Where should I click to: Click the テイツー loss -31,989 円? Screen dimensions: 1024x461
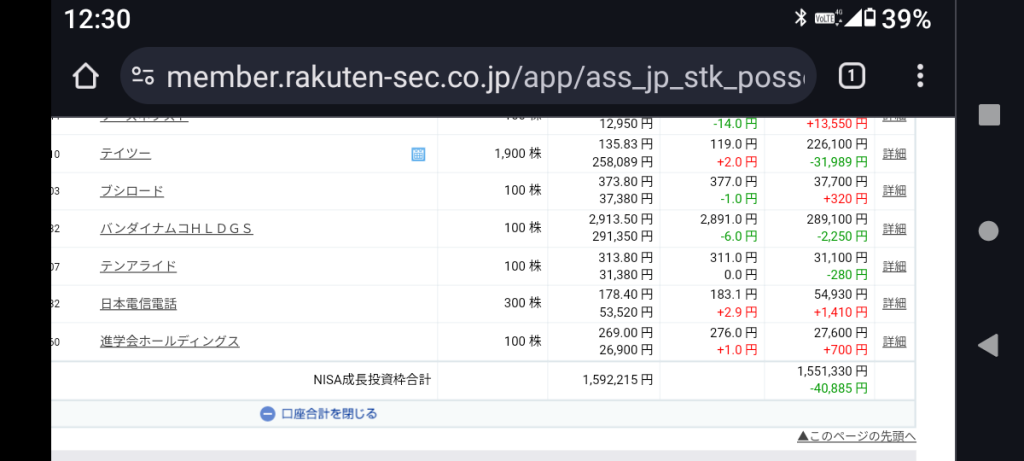839,161
